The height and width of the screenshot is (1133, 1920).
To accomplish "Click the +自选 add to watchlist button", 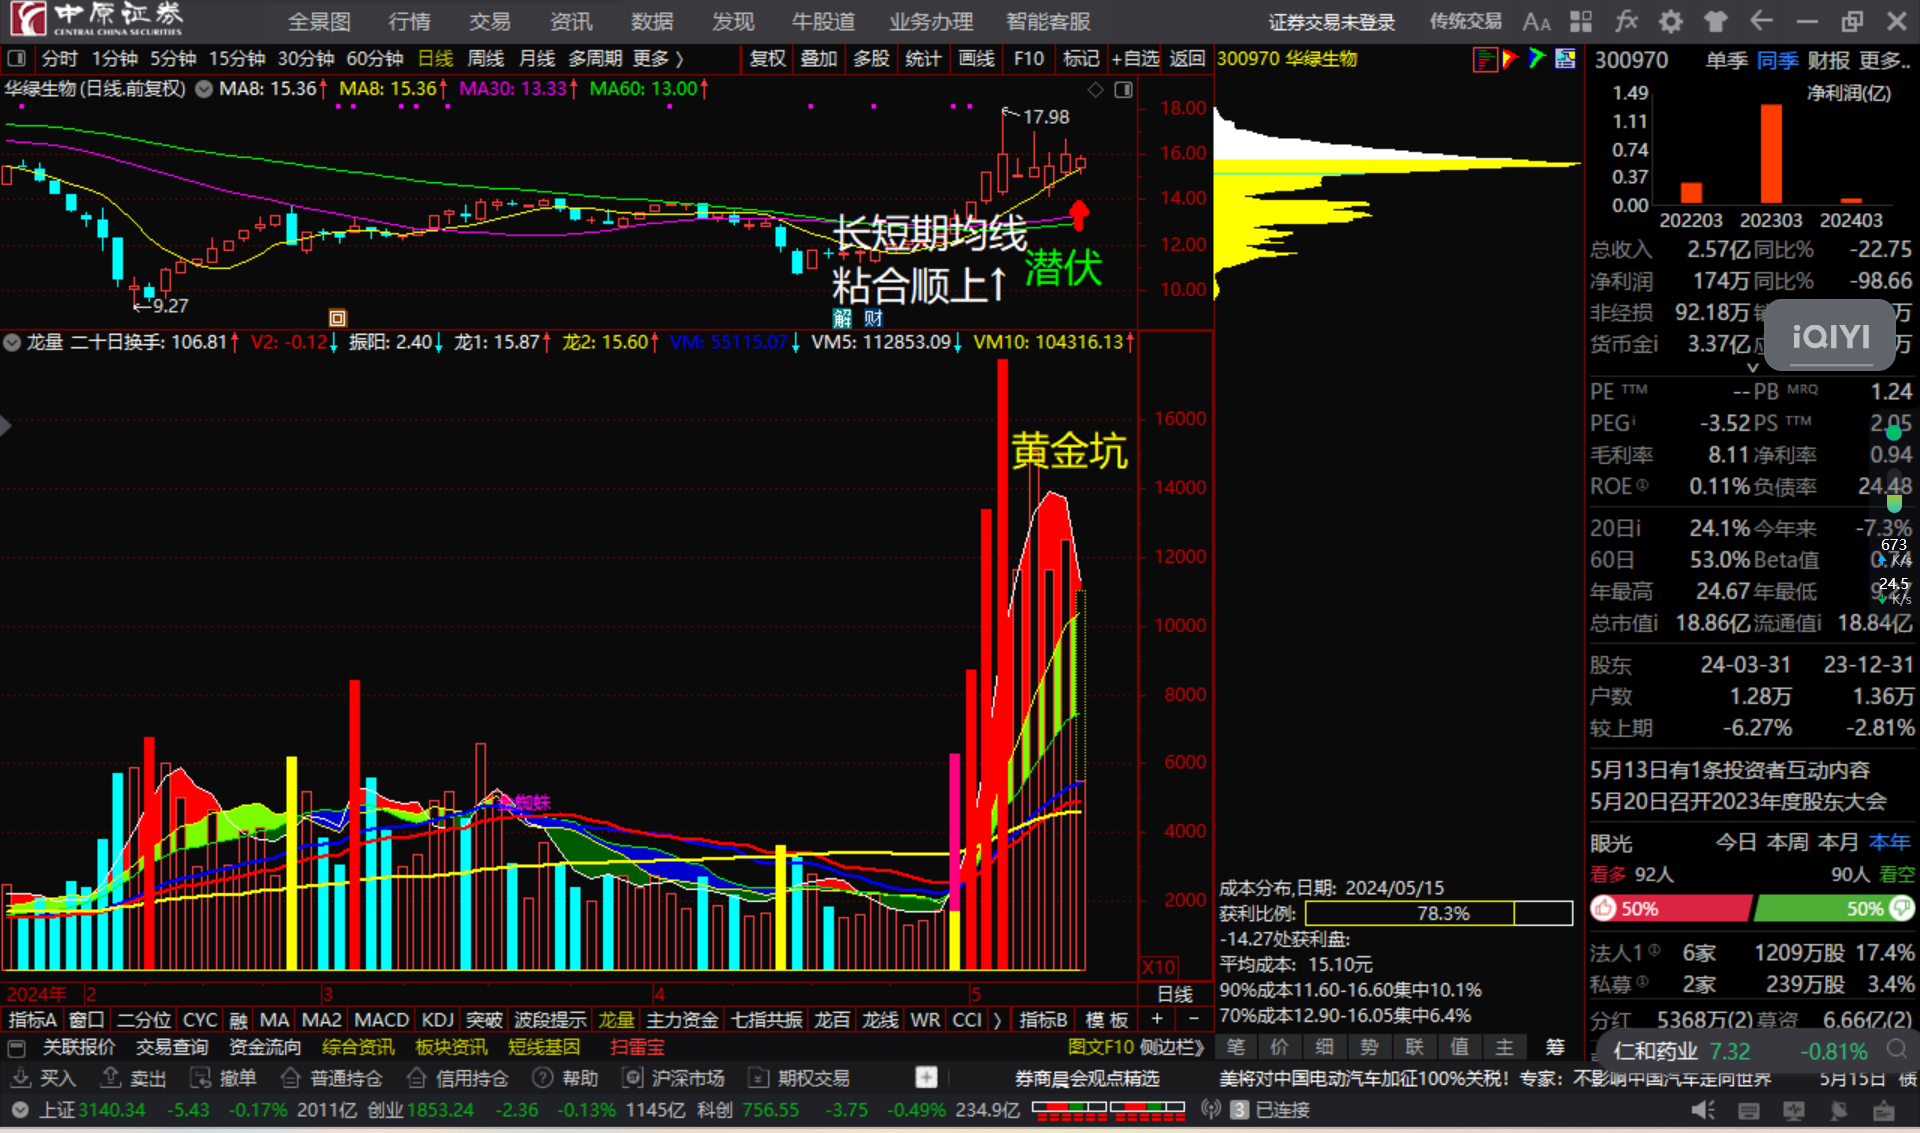I will (x=1135, y=59).
